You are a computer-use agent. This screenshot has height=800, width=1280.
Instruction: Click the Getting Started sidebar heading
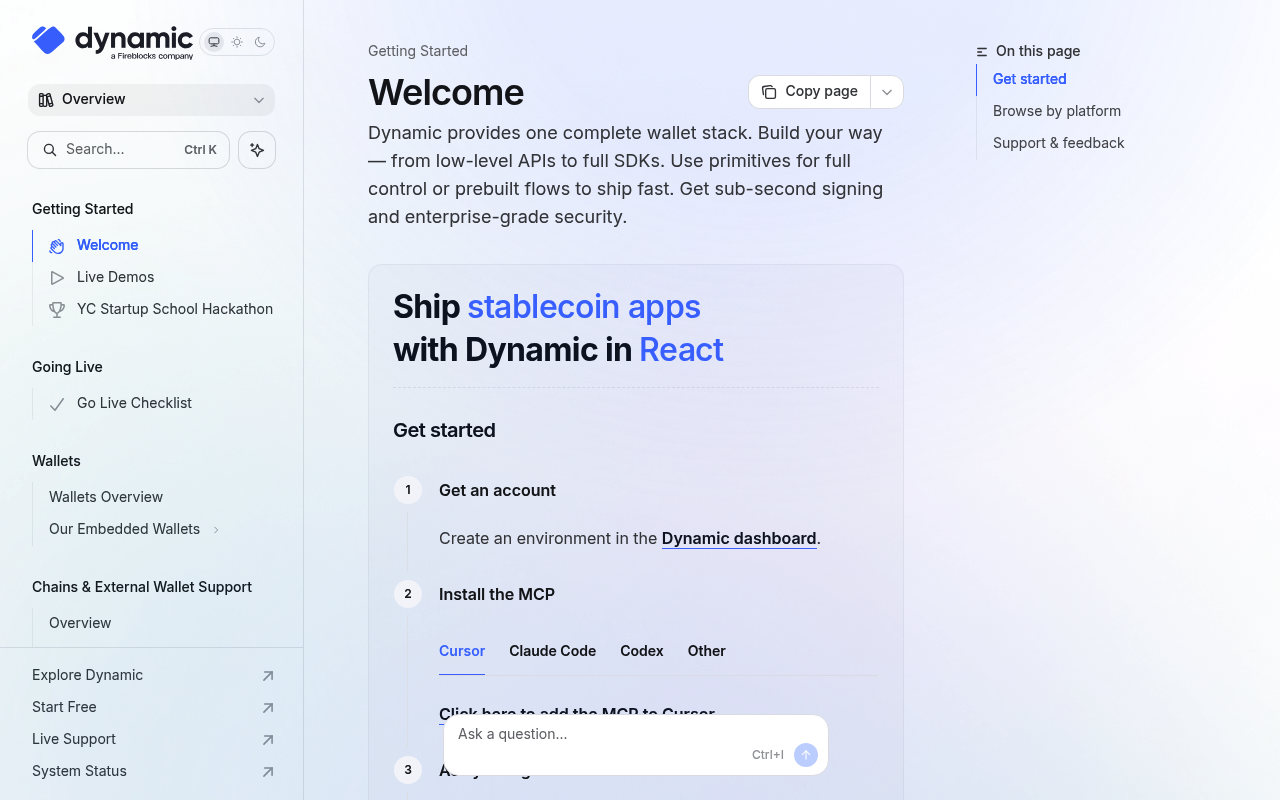click(x=82, y=209)
